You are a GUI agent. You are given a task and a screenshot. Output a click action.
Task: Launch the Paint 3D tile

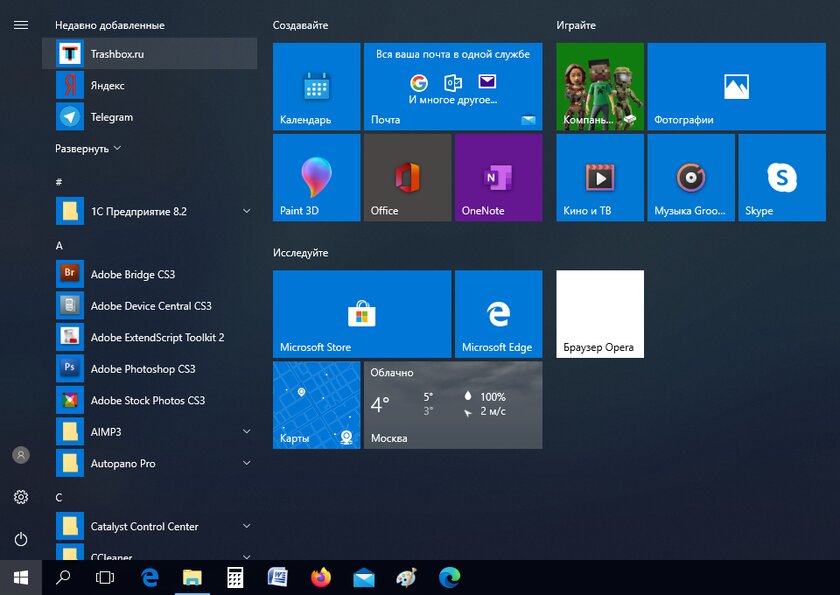click(x=317, y=178)
